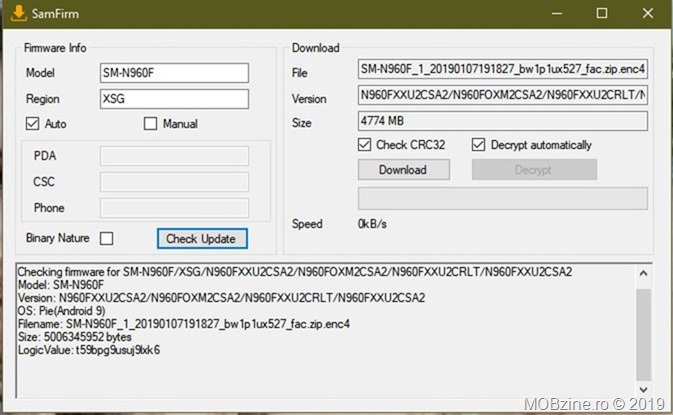
Task: Start the firmware Download button
Action: [x=404, y=170]
